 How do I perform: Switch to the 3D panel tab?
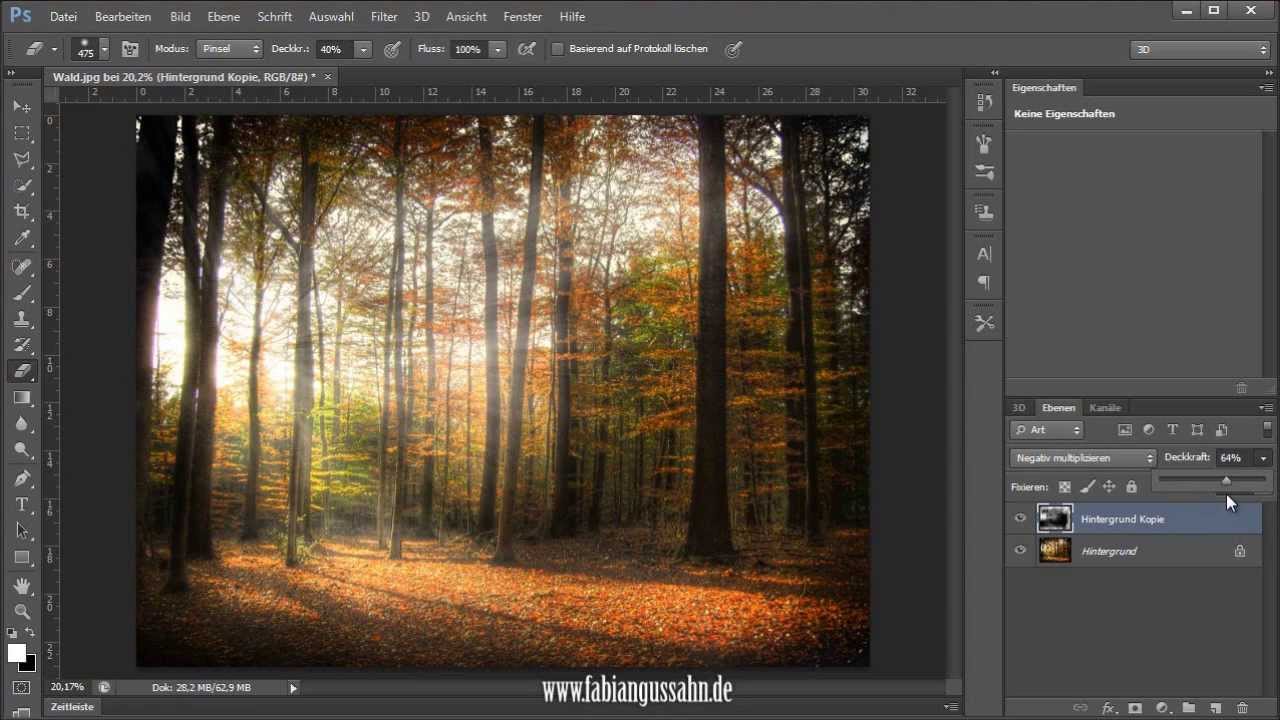tap(1019, 408)
